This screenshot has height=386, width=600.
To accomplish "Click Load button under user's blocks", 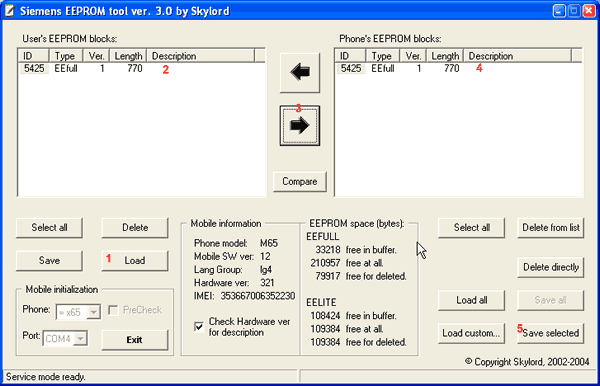I will click(x=135, y=261).
